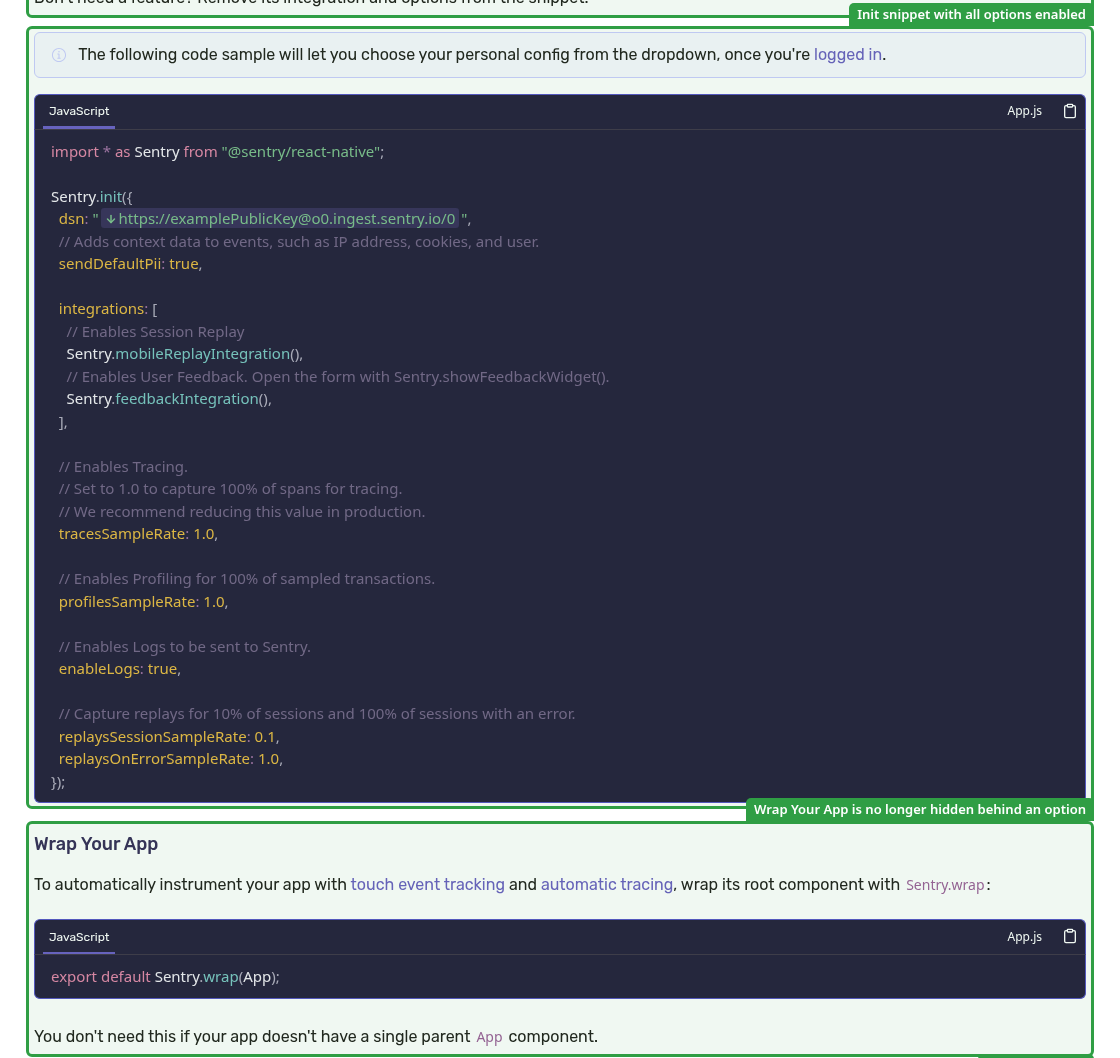Screen dimensions: 1120x1058
Task: Click the 'Sentry.mobileReplayIntegration(),' line
Action: point(184,354)
